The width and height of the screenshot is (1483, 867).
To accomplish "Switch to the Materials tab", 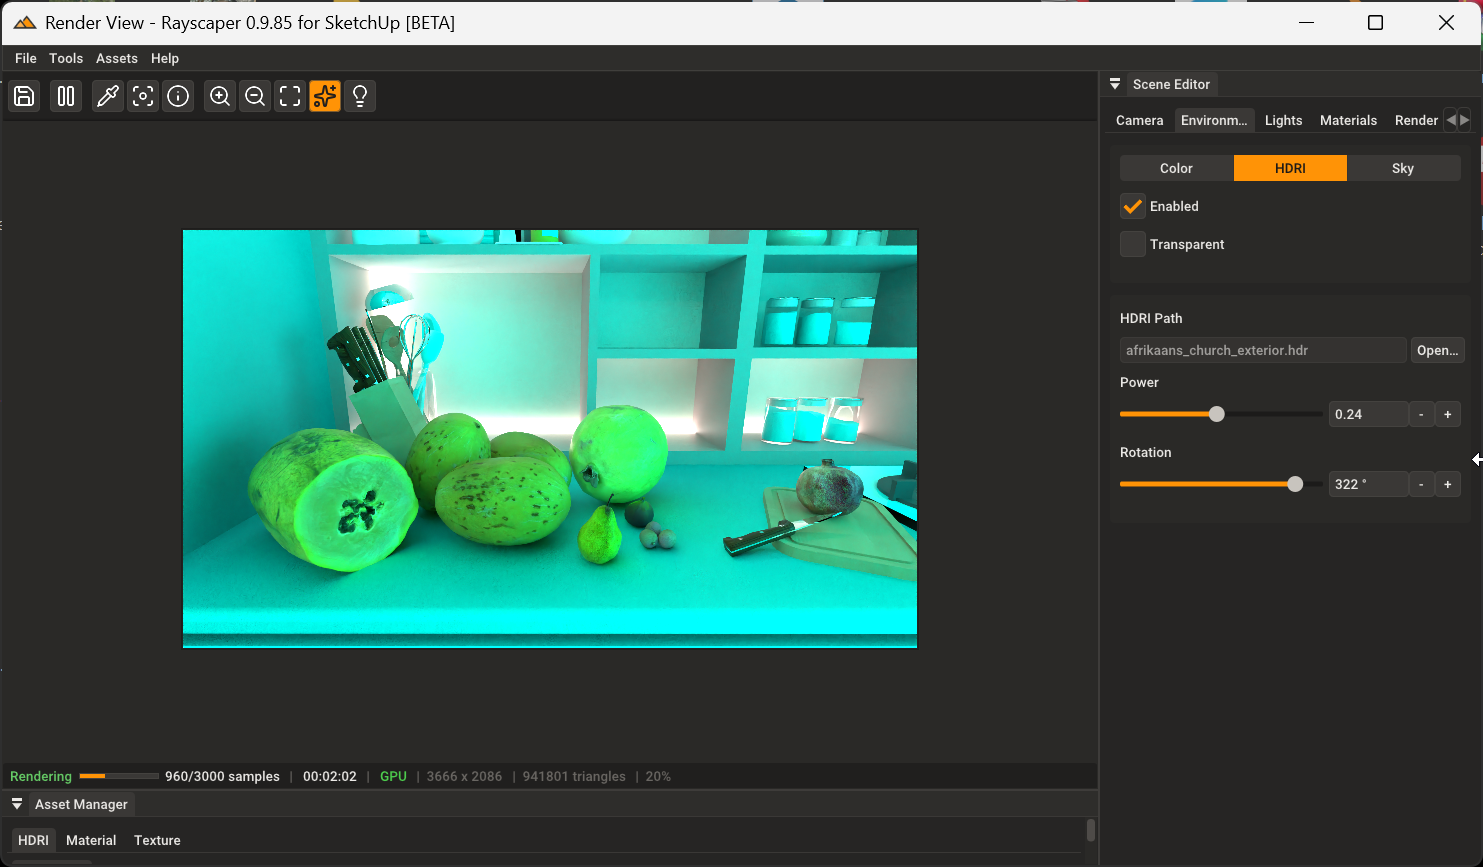I will point(1348,120).
